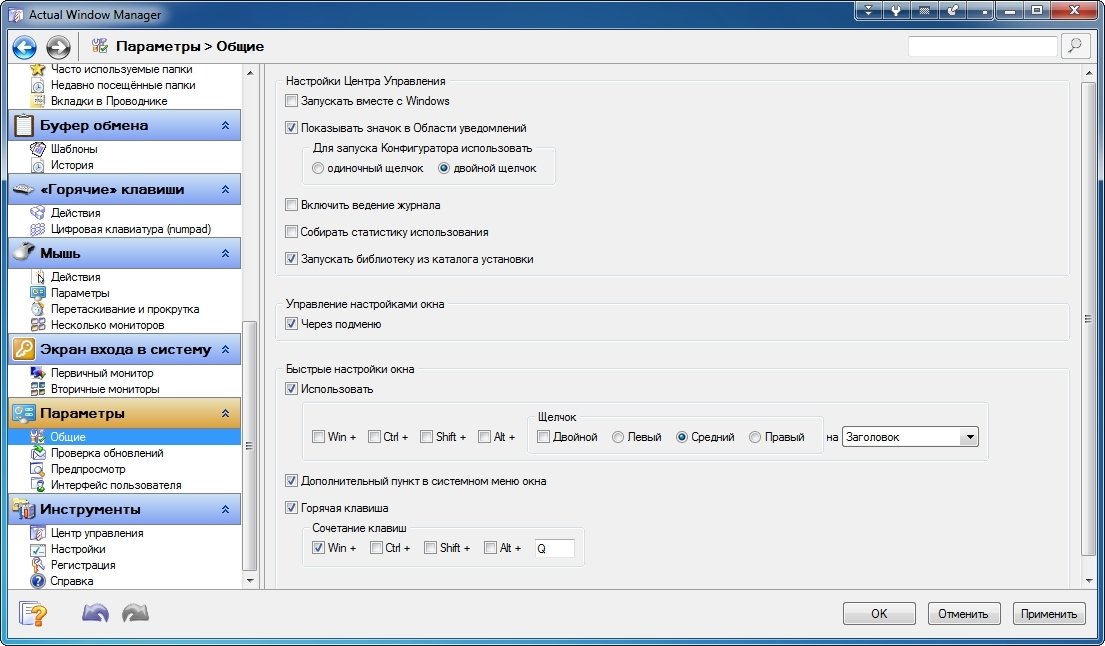Click the search magnifier icon
Image resolution: width=1105 pixels, height=646 pixels.
pyautogui.click(x=1074, y=46)
